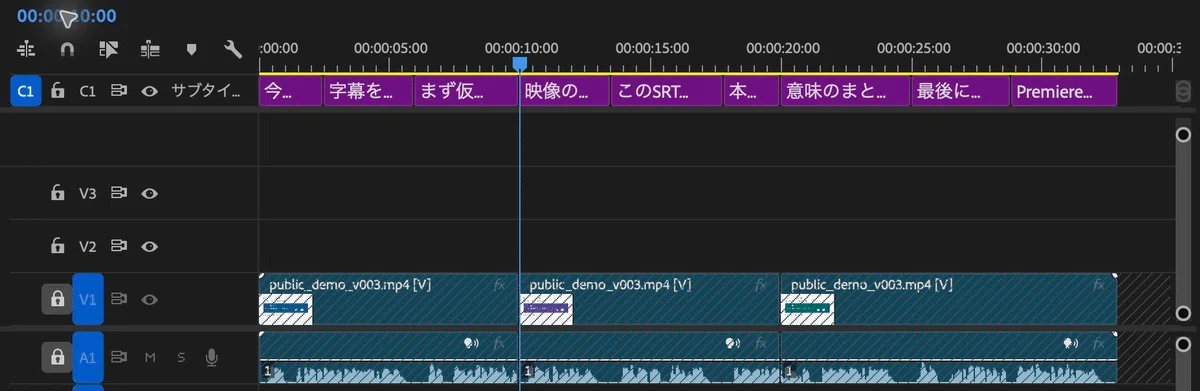Toggle sync lock on track A1
1200x391 pixels.
[119, 357]
